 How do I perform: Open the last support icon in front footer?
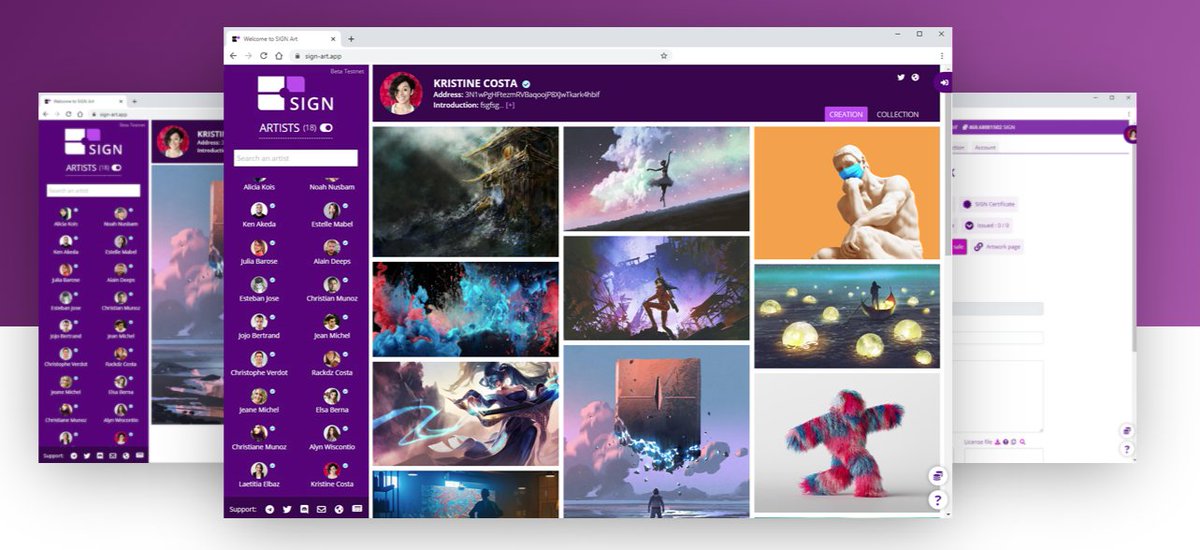coord(357,509)
